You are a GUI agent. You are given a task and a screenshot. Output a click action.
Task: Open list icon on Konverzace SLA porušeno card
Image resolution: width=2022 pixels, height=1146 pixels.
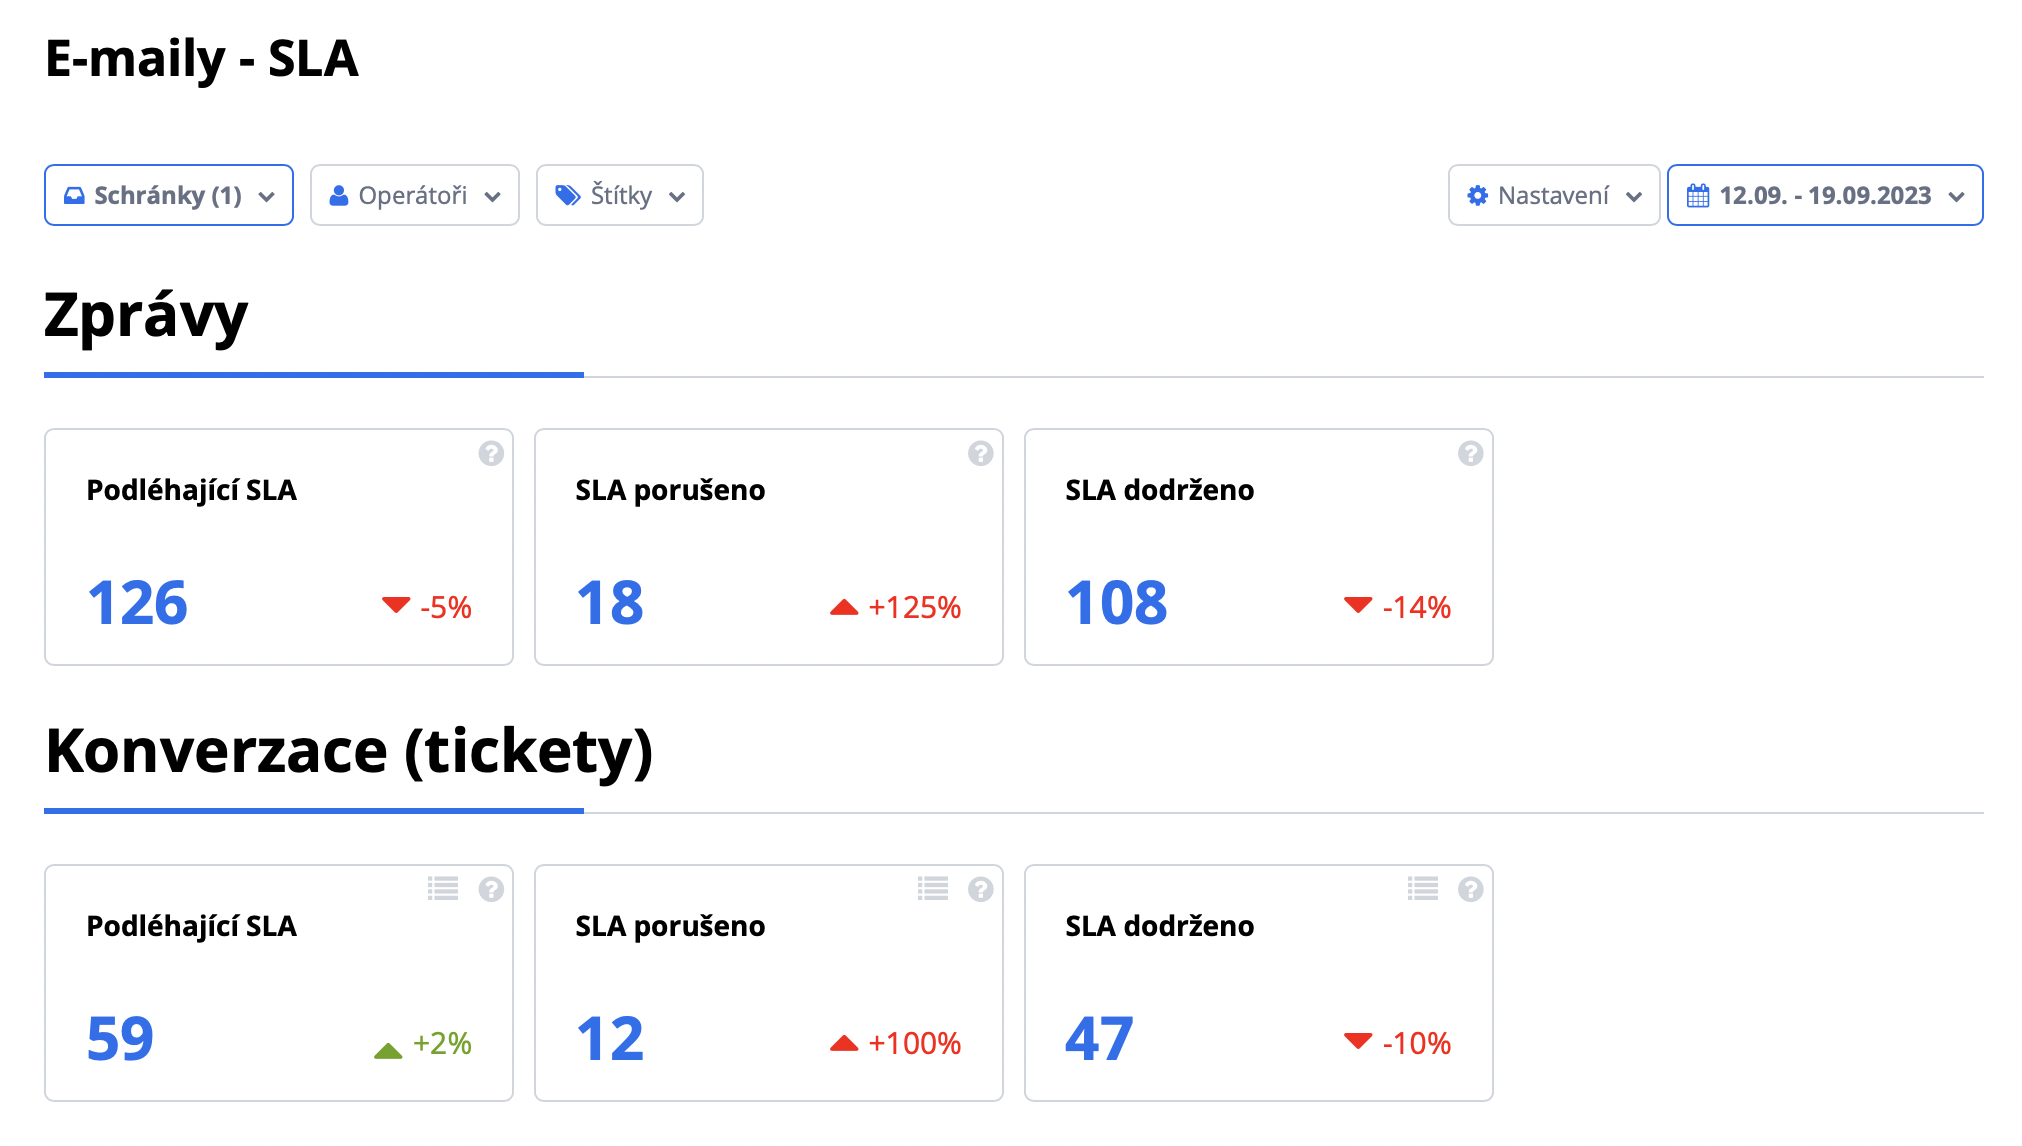coord(933,889)
